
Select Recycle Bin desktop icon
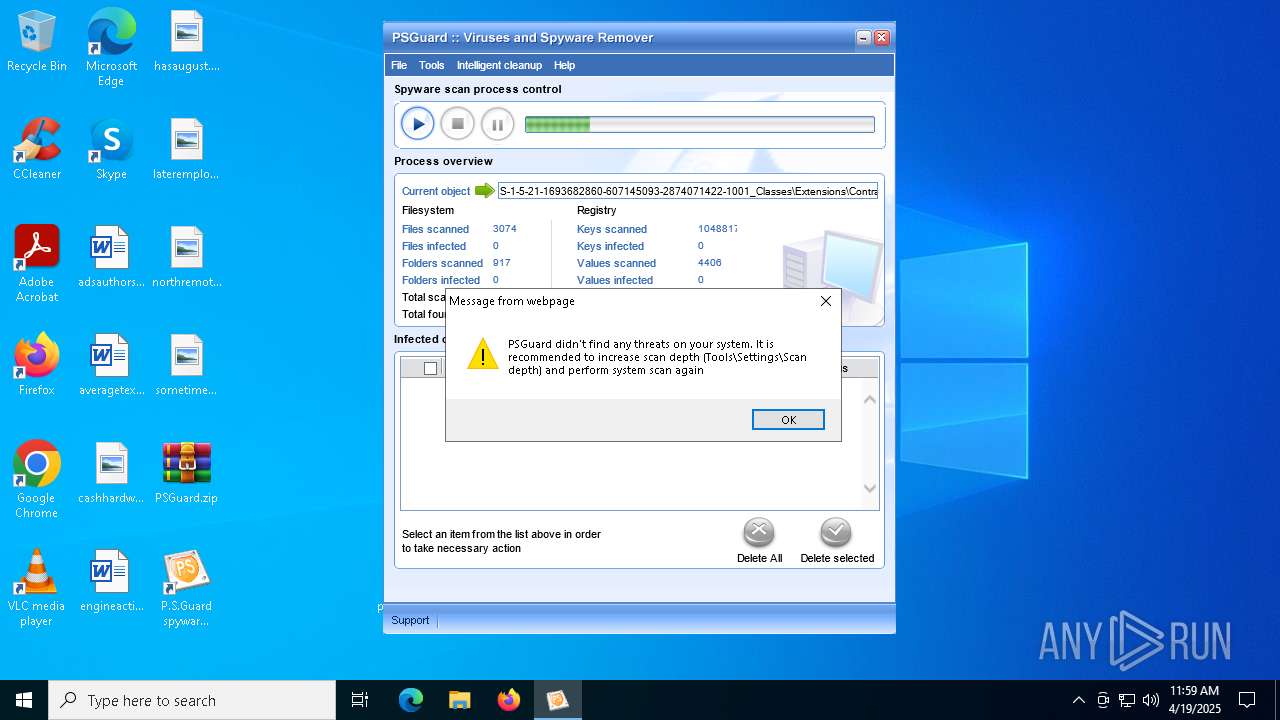[x=37, y=42]
